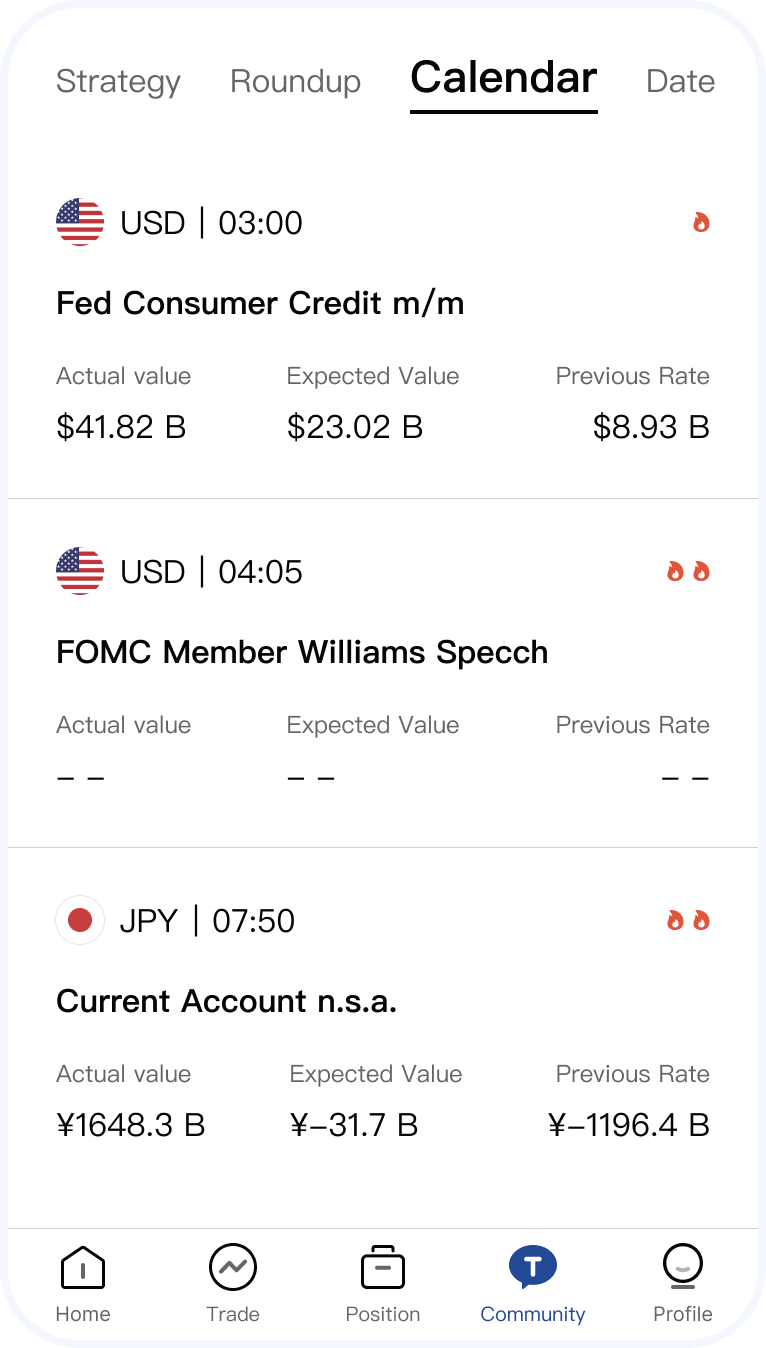Tap the Home icon in bottom bar

point(82,1268)
